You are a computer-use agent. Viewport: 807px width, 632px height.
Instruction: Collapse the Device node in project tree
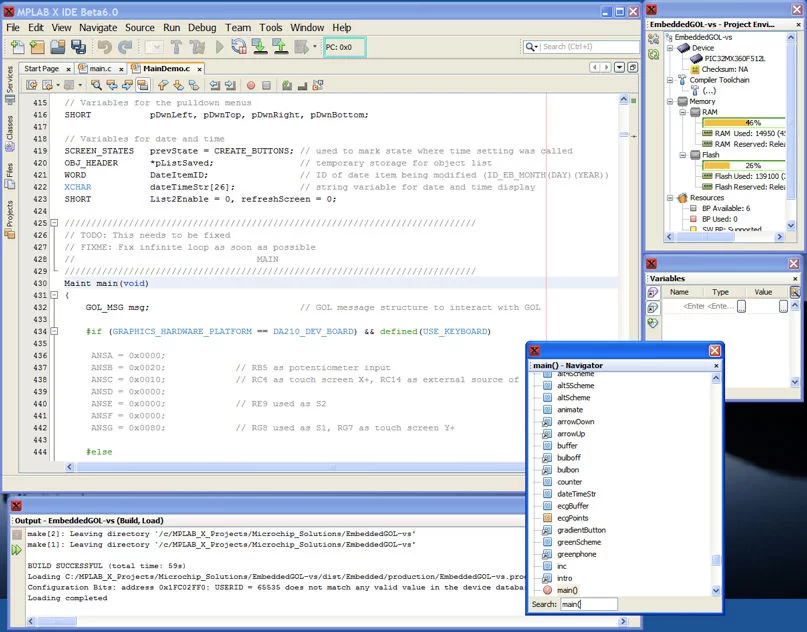[x=670, y=48]
